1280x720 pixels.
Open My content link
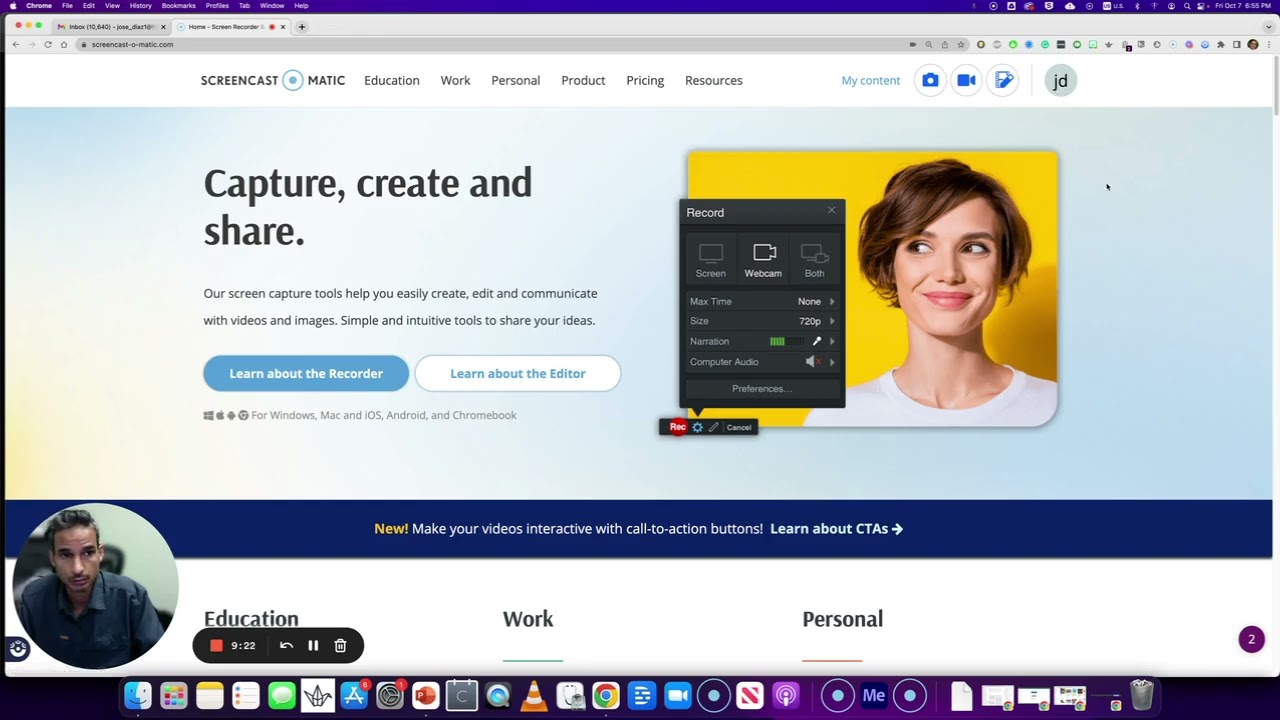pos(871,80)
